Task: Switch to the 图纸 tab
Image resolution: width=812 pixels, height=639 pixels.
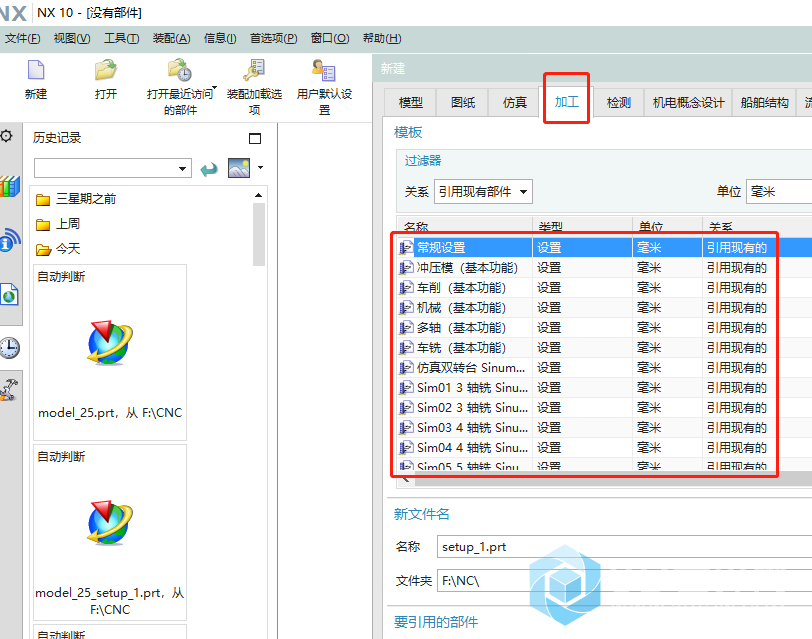Action: [x=463, y=103]
